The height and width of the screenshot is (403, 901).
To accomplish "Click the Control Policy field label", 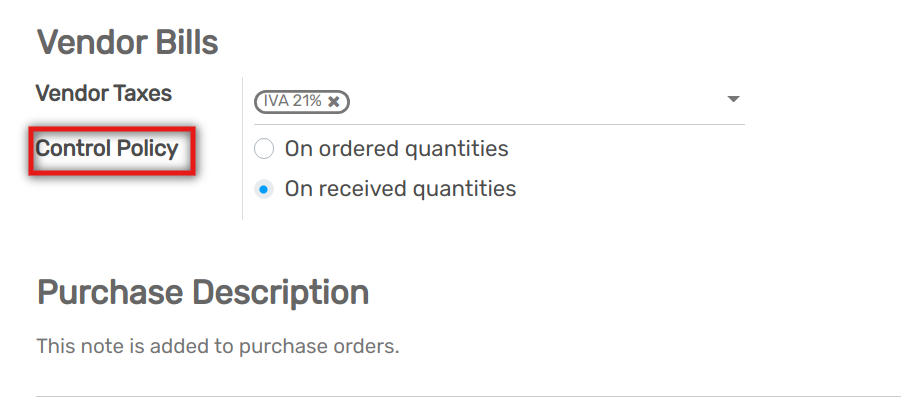I will click(x=107, y=149).
